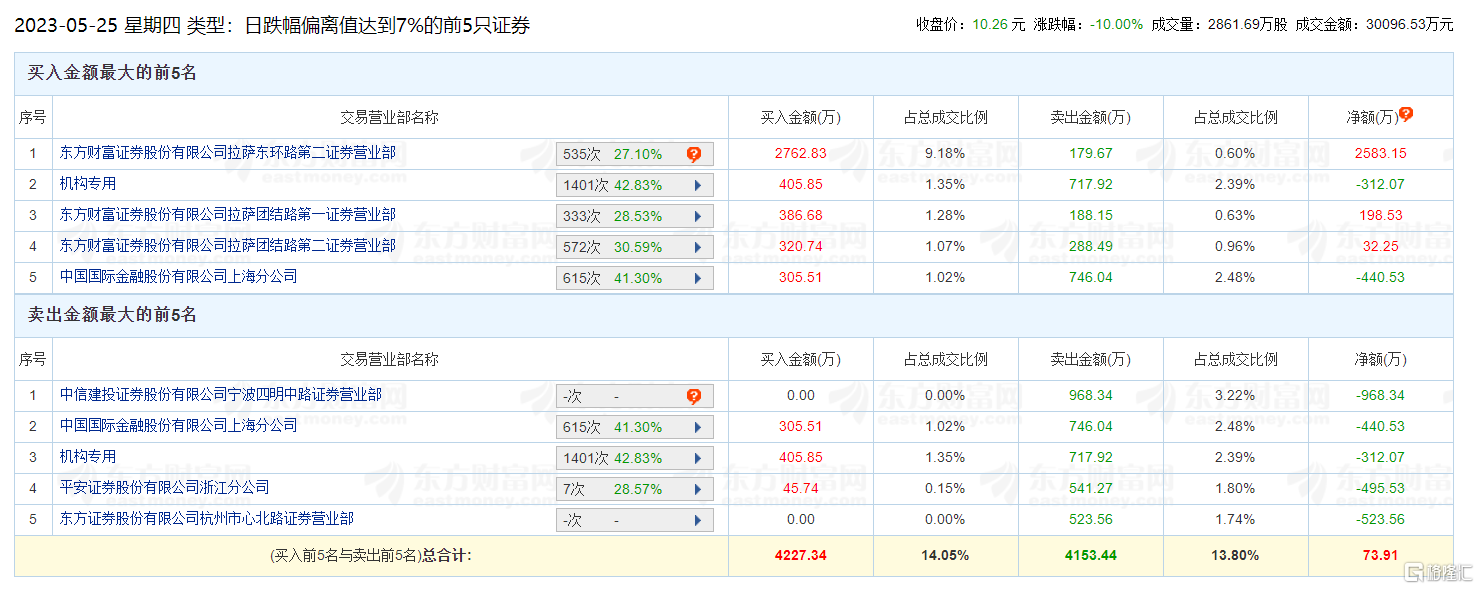Expand the 1401次 42.83% stats in the 卖出前5名 table
This screenshot has width=1479, height=589.
pos(697,458)
